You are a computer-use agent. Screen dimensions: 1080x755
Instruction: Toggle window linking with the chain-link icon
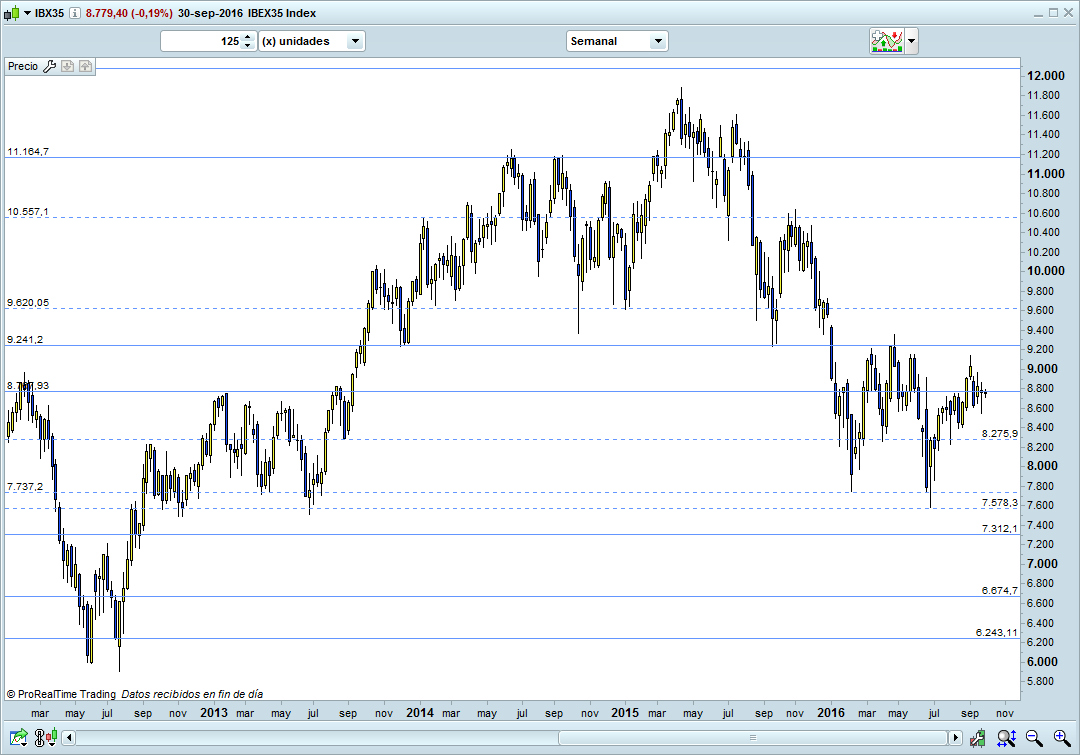[38, 737]
